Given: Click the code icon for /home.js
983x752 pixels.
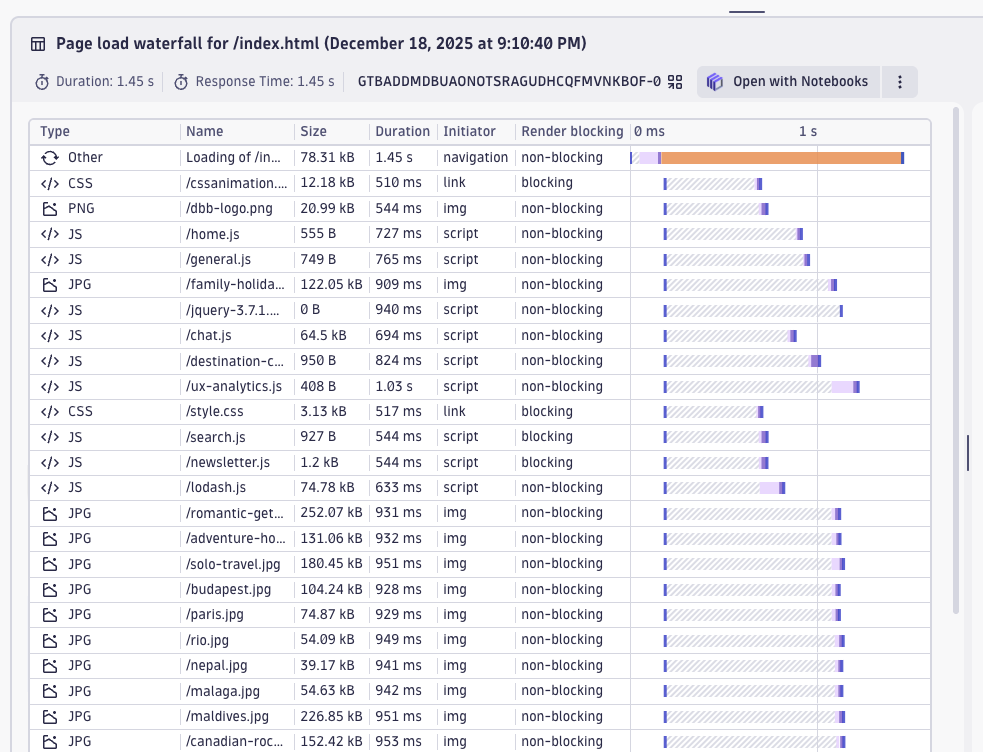Looking at the screenshot, I should click(52, 233).
